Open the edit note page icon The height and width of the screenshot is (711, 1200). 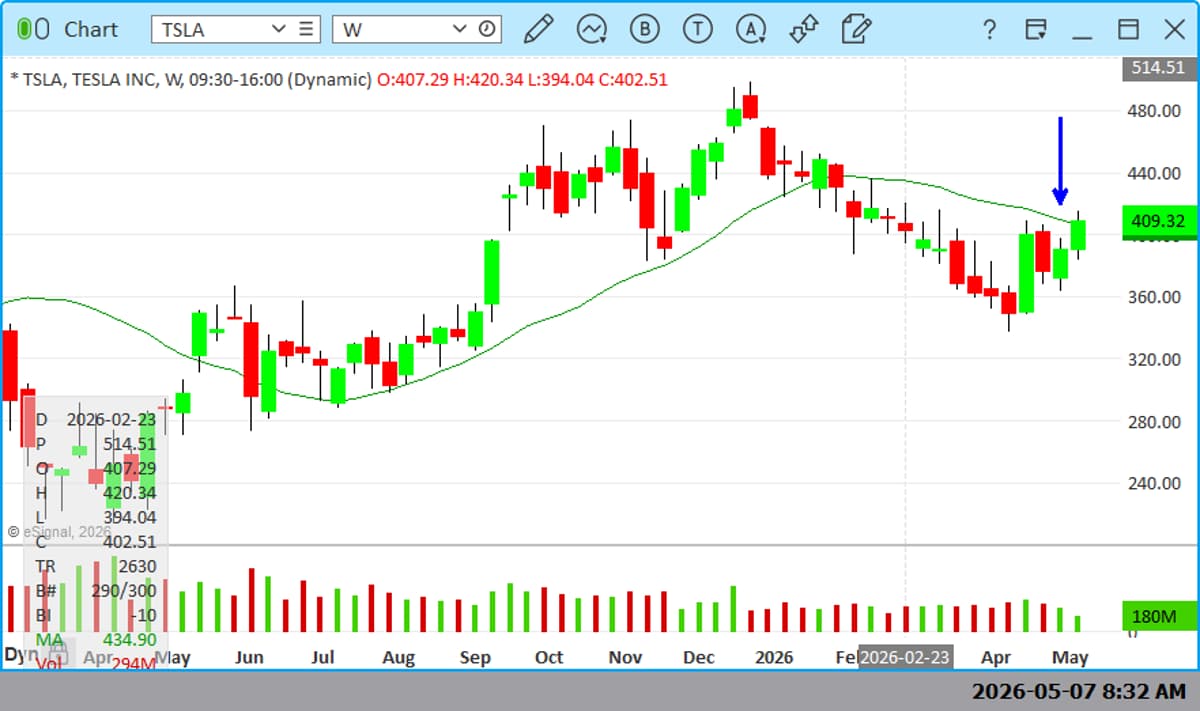pyautogui.click(x=856, y=29)
